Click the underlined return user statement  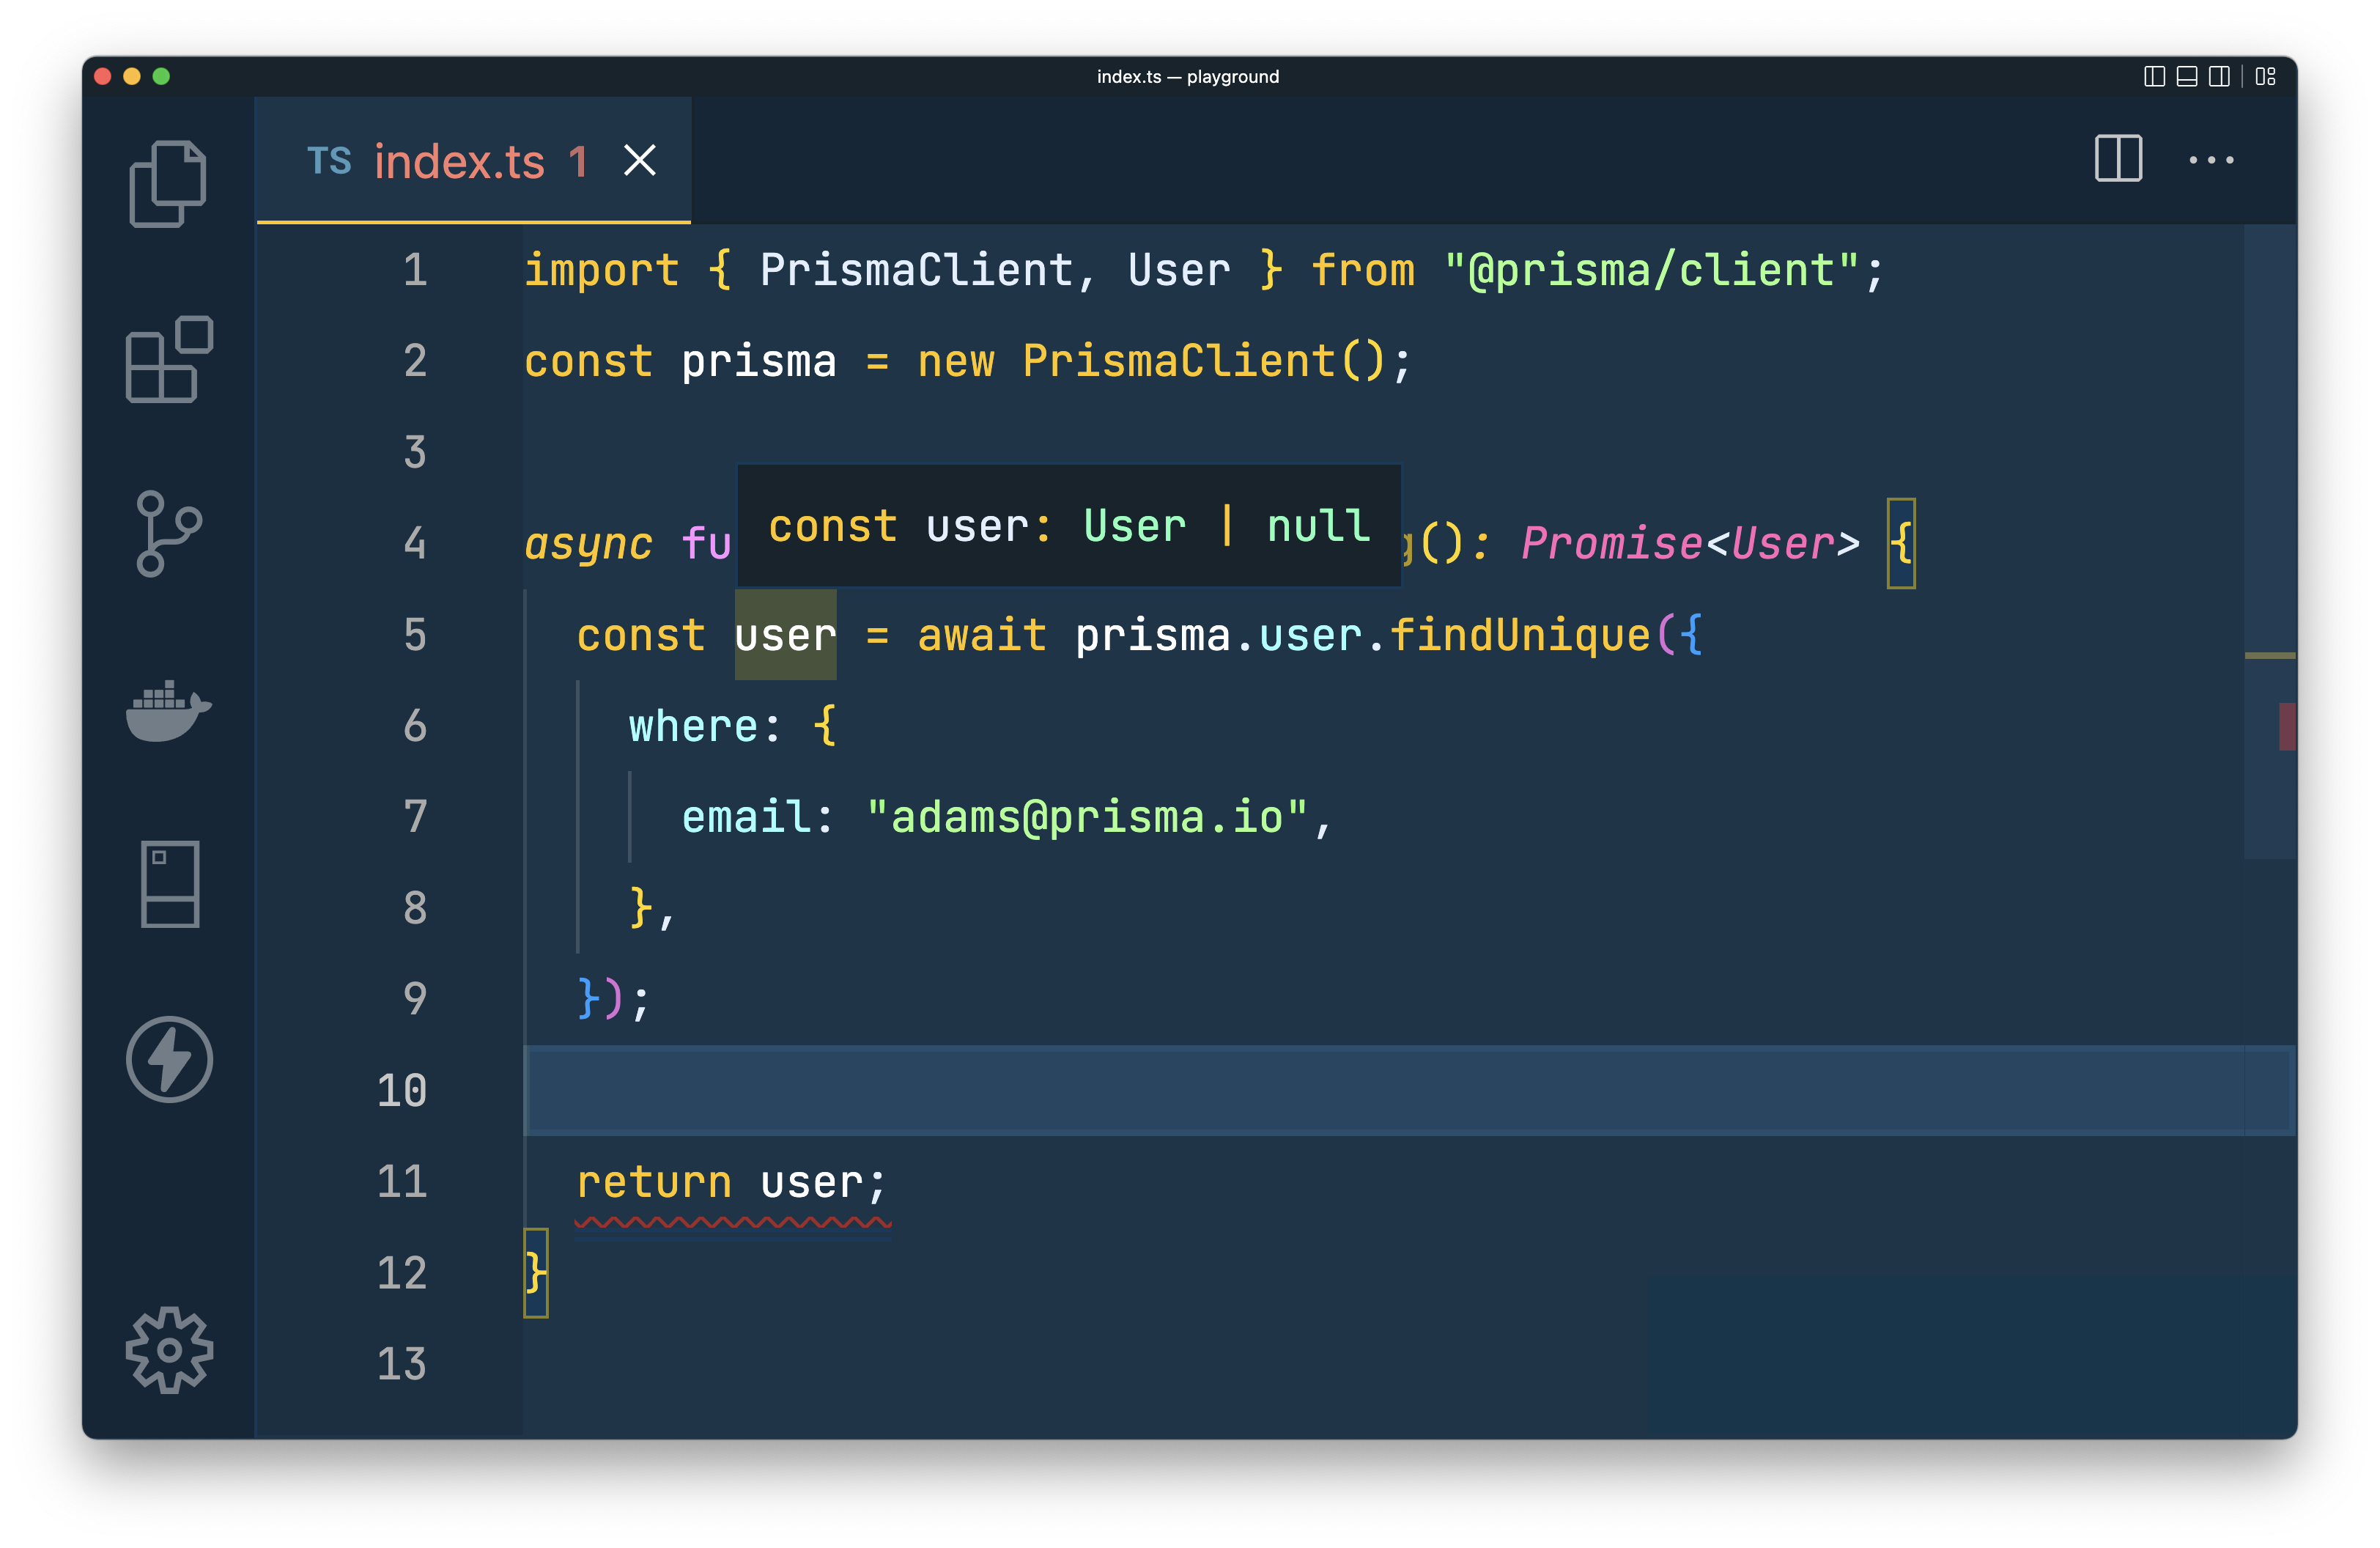[x=731, y=1184]
